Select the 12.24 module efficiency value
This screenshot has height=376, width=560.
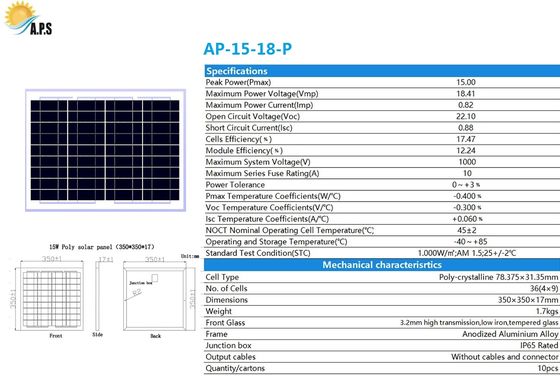466,151
